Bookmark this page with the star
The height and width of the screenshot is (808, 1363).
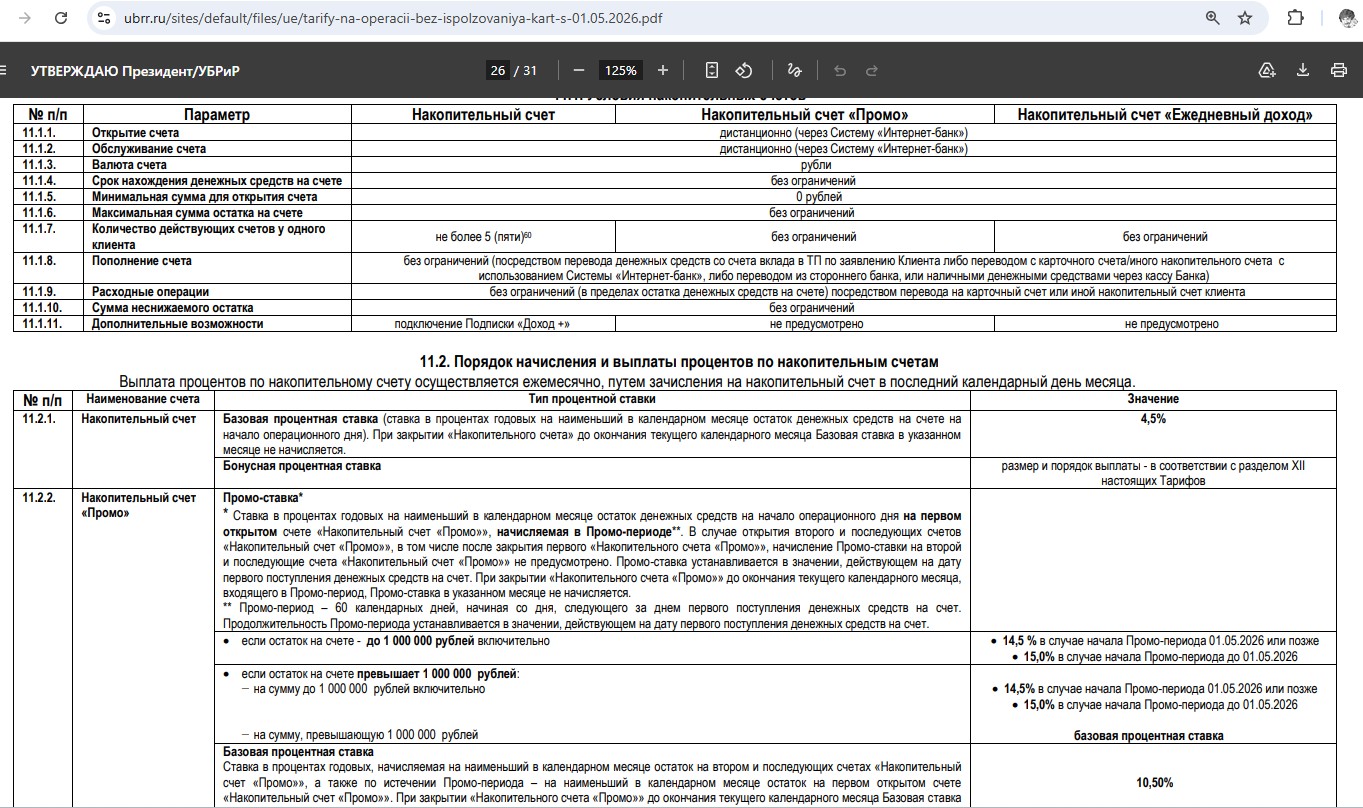1245,18
